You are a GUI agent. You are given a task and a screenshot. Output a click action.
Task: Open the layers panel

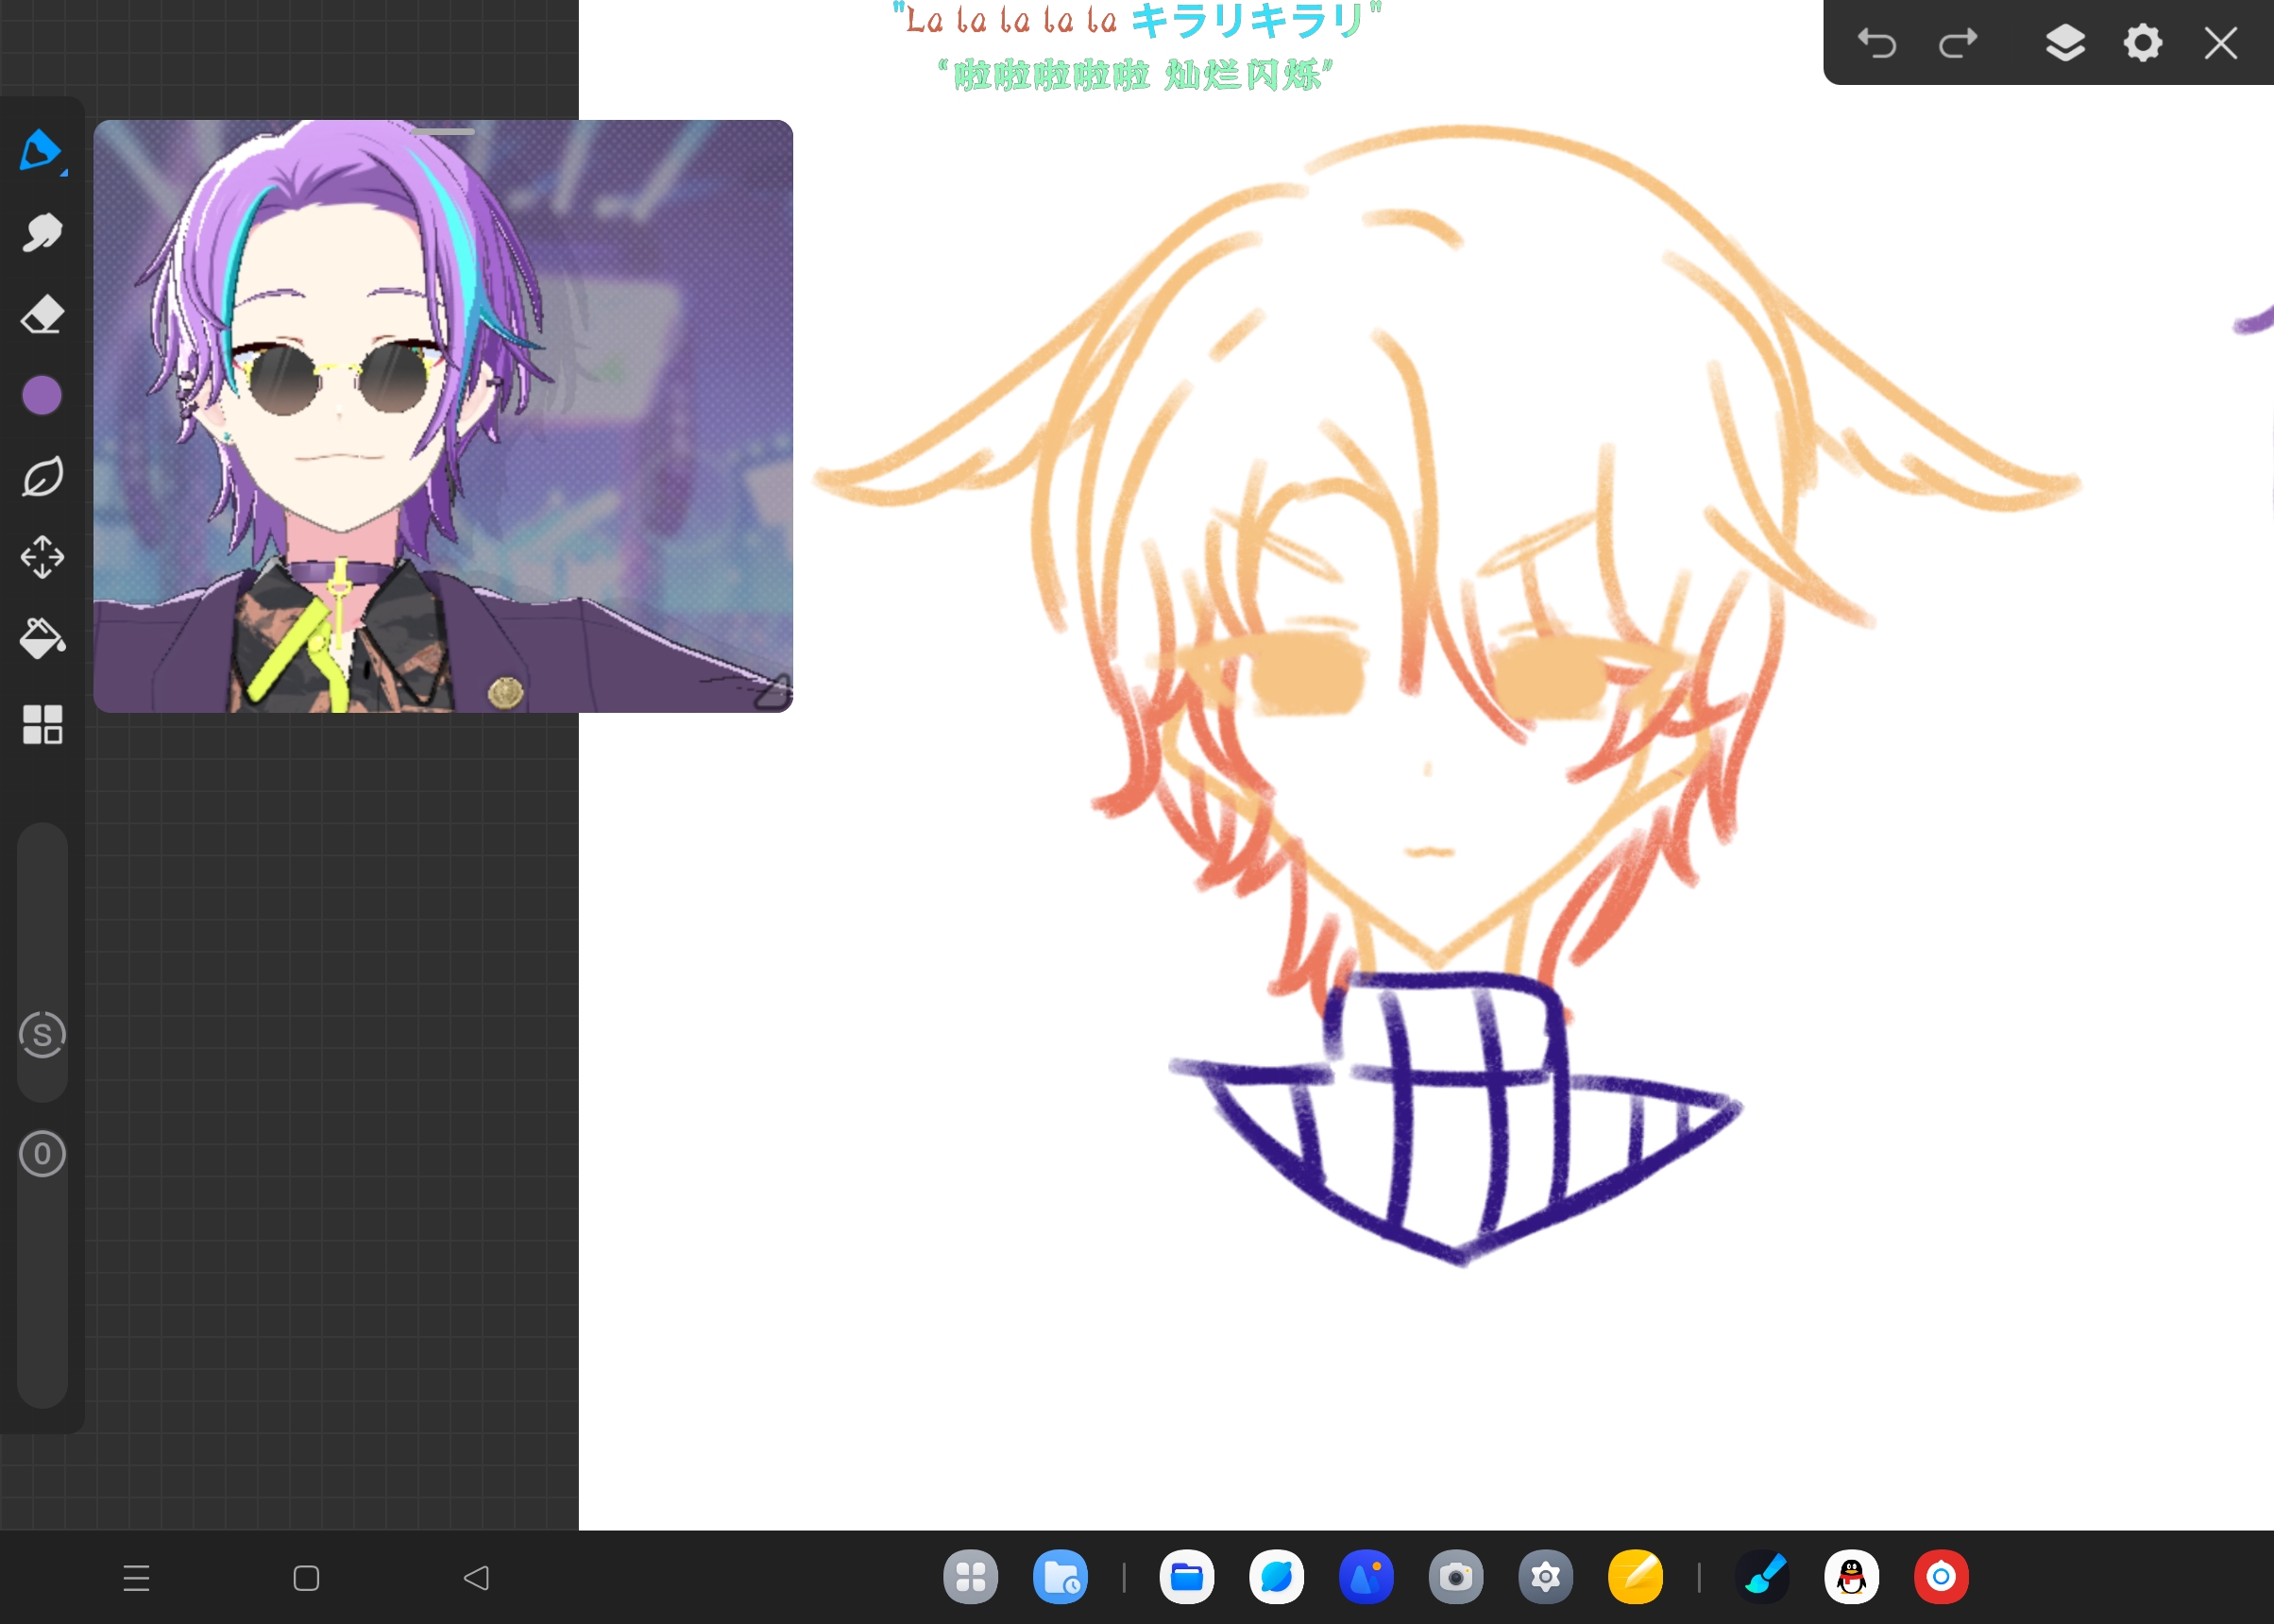(x=2065, y=43)
